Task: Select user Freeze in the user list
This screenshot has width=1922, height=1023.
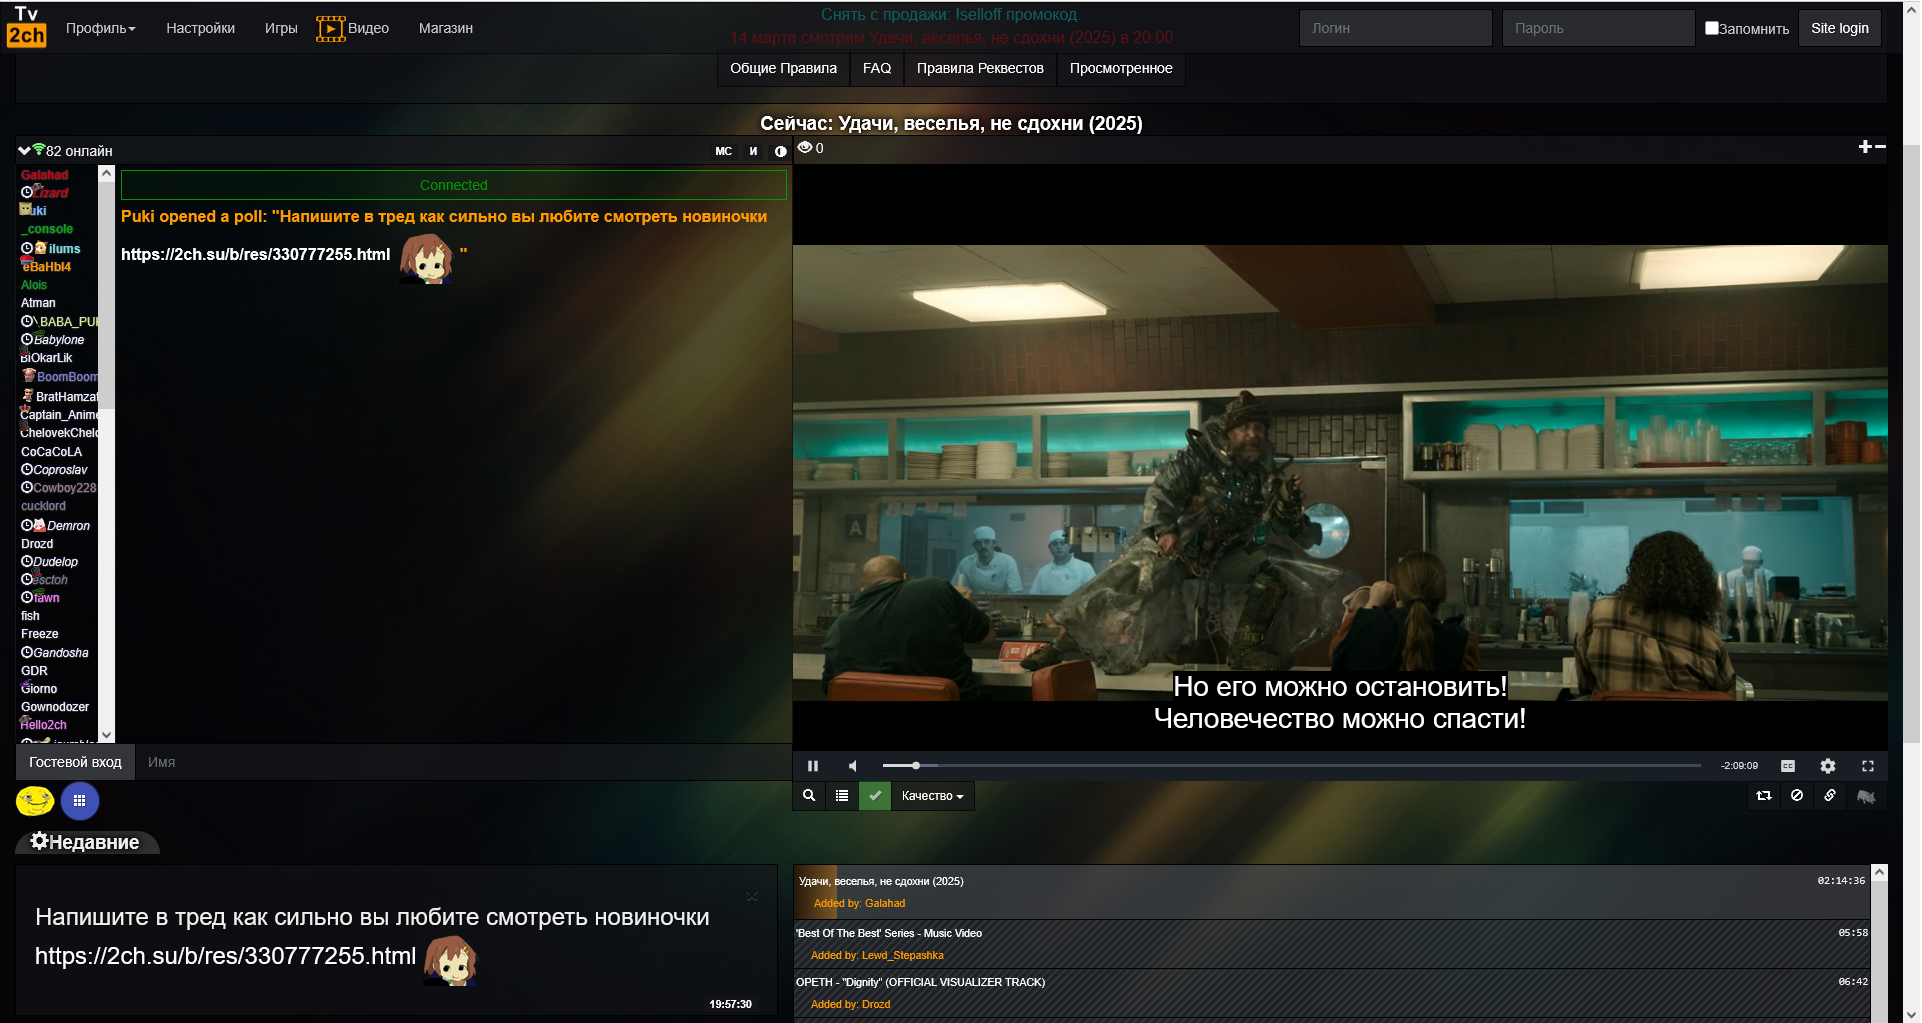Action: coord(40,634)
